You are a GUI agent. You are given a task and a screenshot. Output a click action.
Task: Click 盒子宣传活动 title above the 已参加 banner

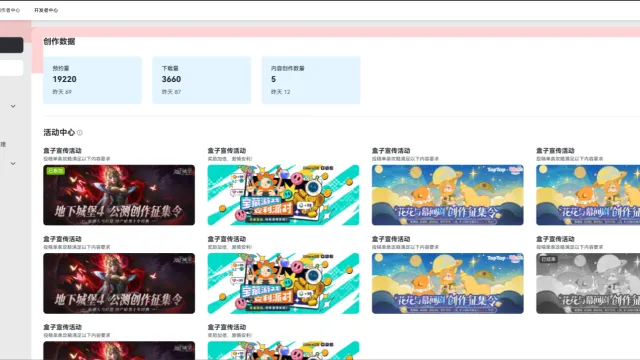(62, 151)
